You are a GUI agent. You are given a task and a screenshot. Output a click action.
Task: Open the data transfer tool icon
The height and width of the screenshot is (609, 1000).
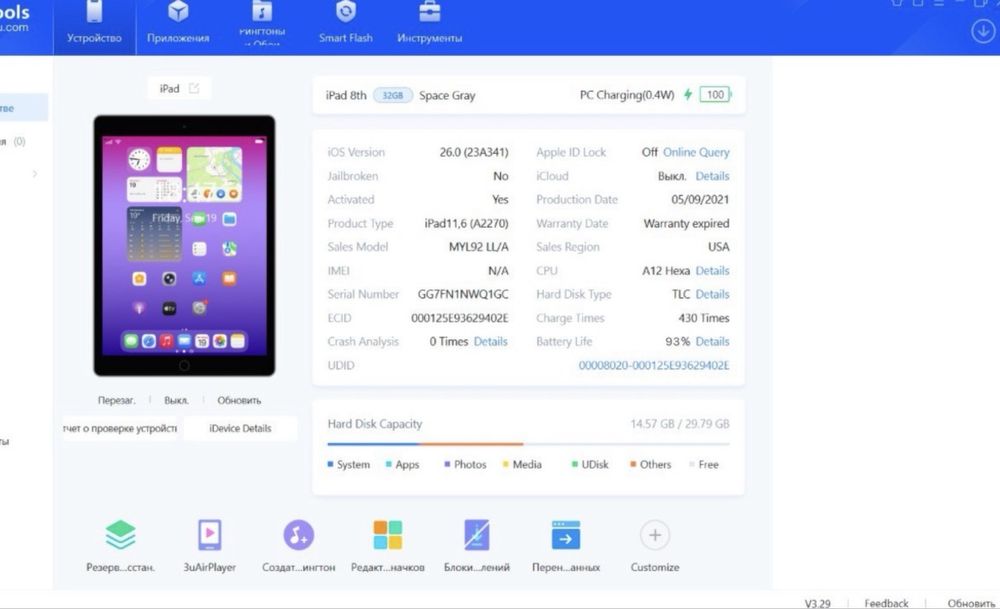[566, 534]
